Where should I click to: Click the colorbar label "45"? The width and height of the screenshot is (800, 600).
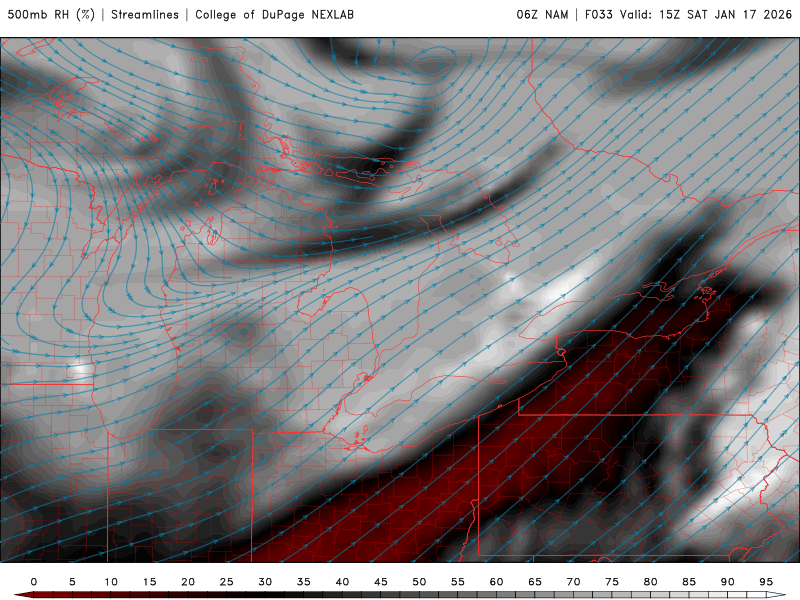pyautogui.click(x=381, y=582)
